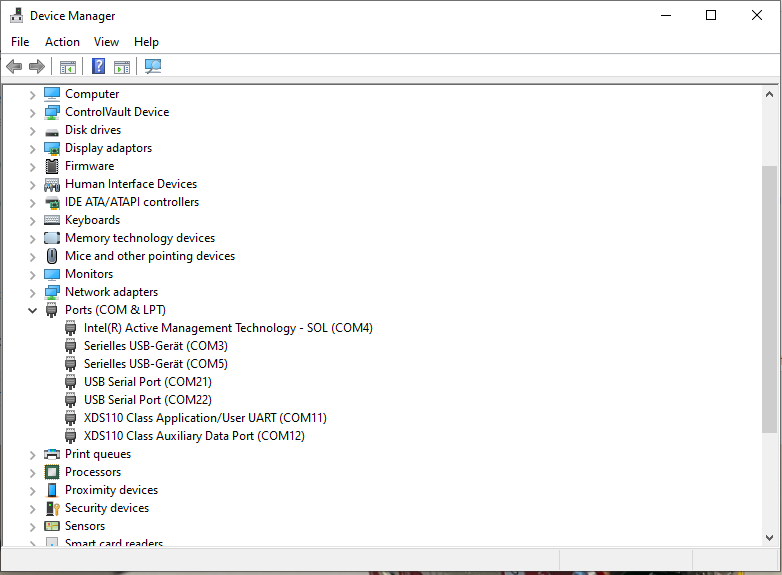This screenshot has height=575, width=782.
Task: Click the Disk drives category icon
Action: (52, 132)
